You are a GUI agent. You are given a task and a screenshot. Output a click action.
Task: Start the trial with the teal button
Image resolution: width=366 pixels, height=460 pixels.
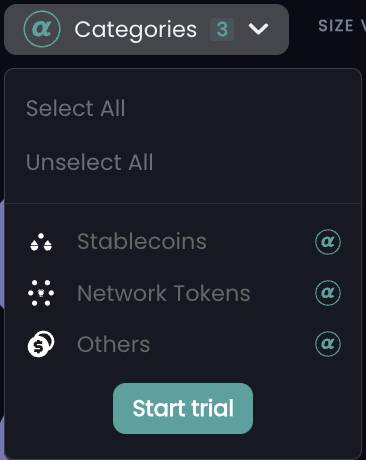click(183, 408)
